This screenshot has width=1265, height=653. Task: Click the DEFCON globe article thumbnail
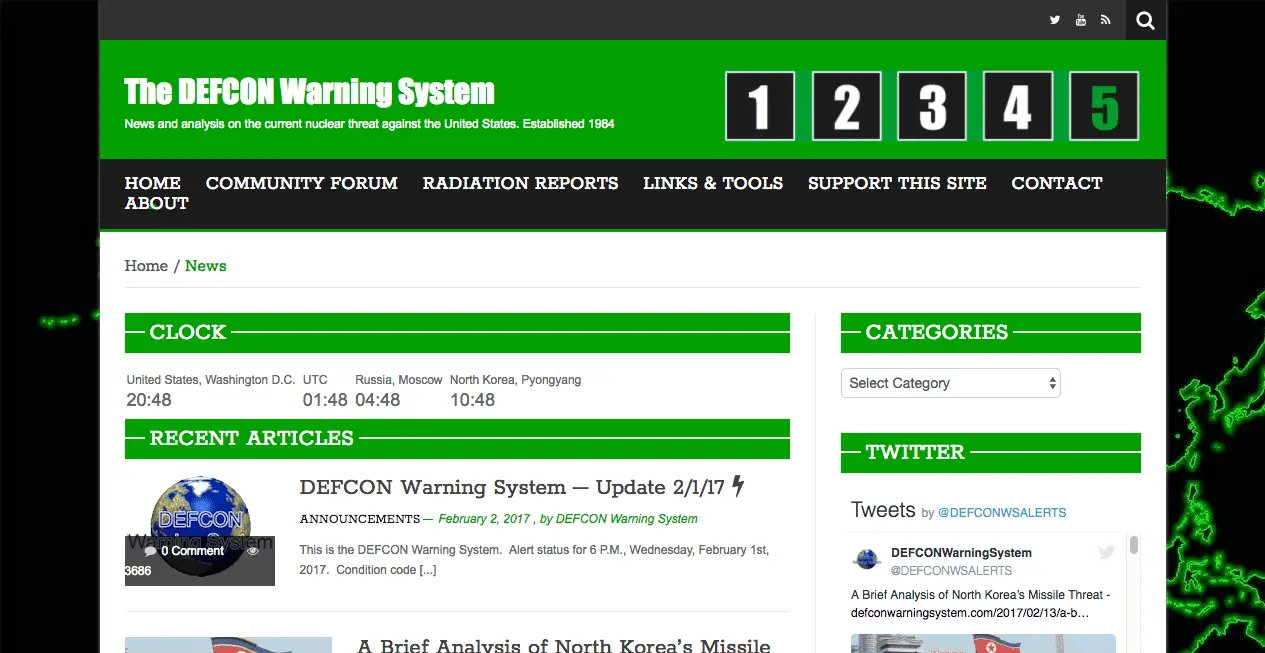(199, 530)
